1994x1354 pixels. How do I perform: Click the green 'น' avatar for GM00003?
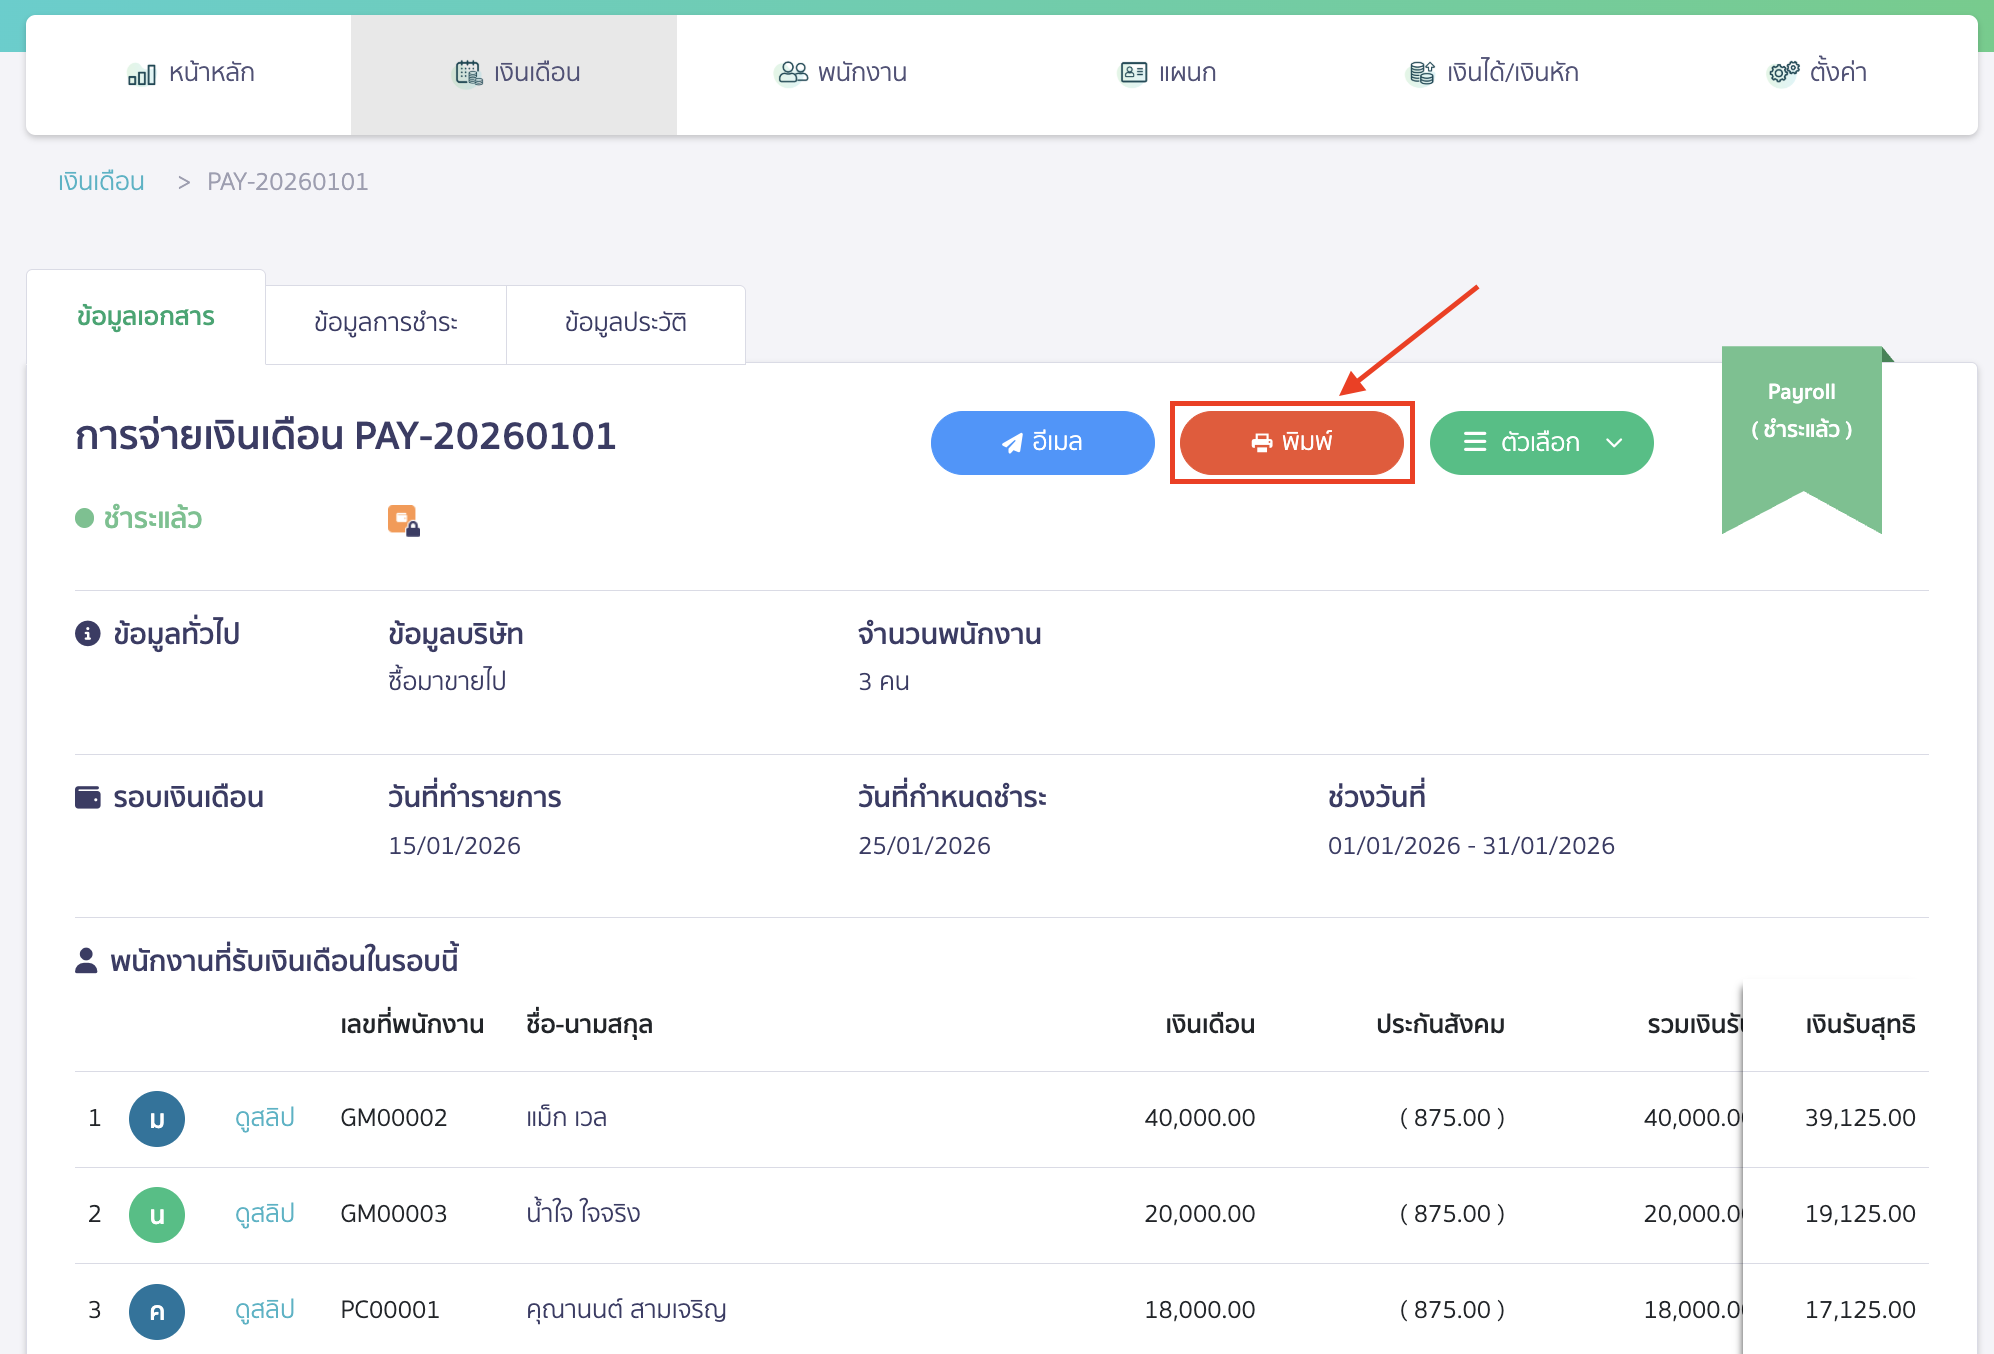click(x=157, y=1214)
